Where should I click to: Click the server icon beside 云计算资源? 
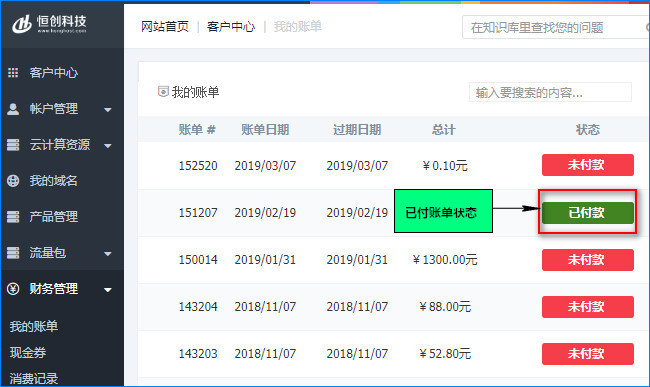coord(13,145)
